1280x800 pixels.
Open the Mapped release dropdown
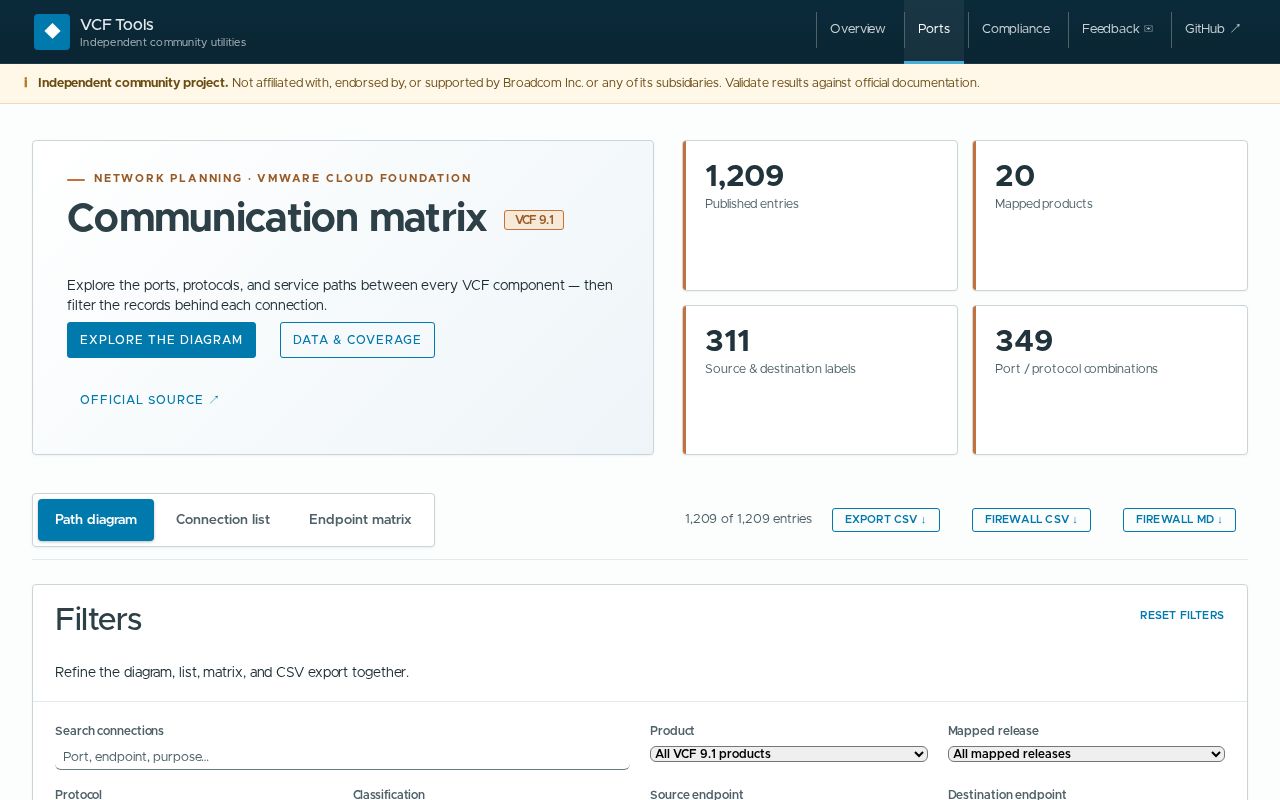pos(1086,754)
